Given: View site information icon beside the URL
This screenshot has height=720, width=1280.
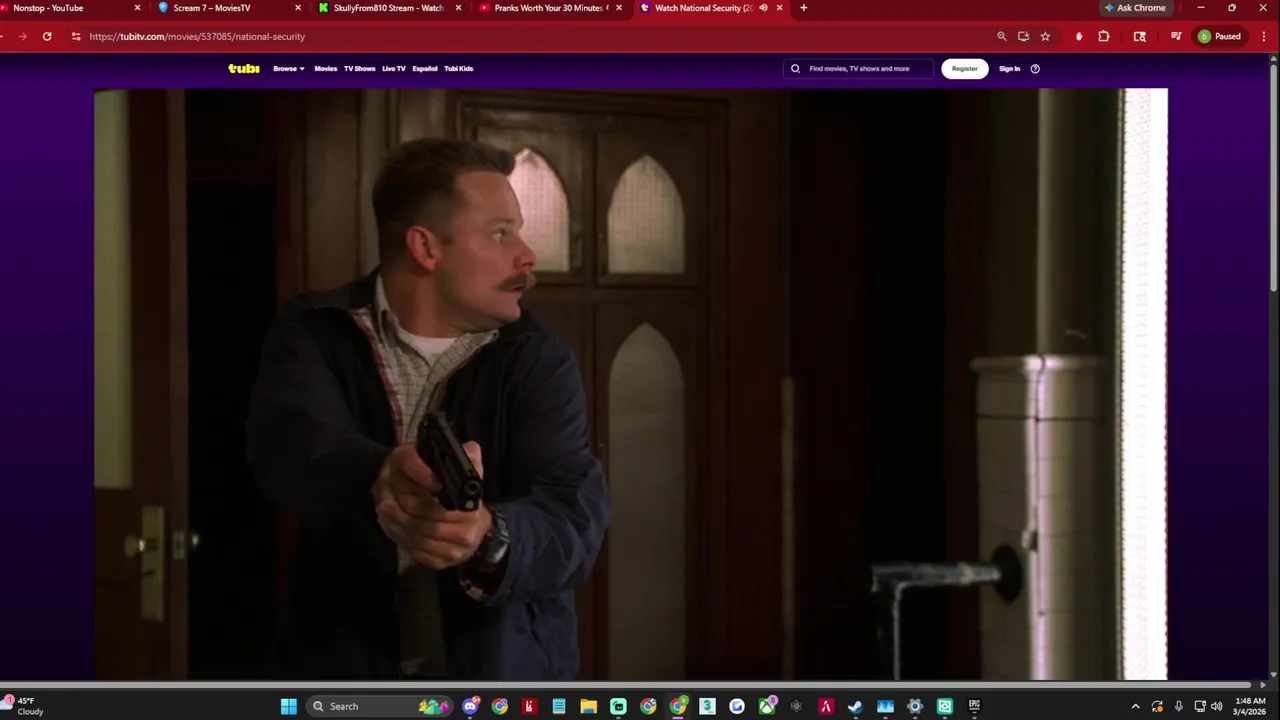Looking at the screenshot, I should [75, 36].
